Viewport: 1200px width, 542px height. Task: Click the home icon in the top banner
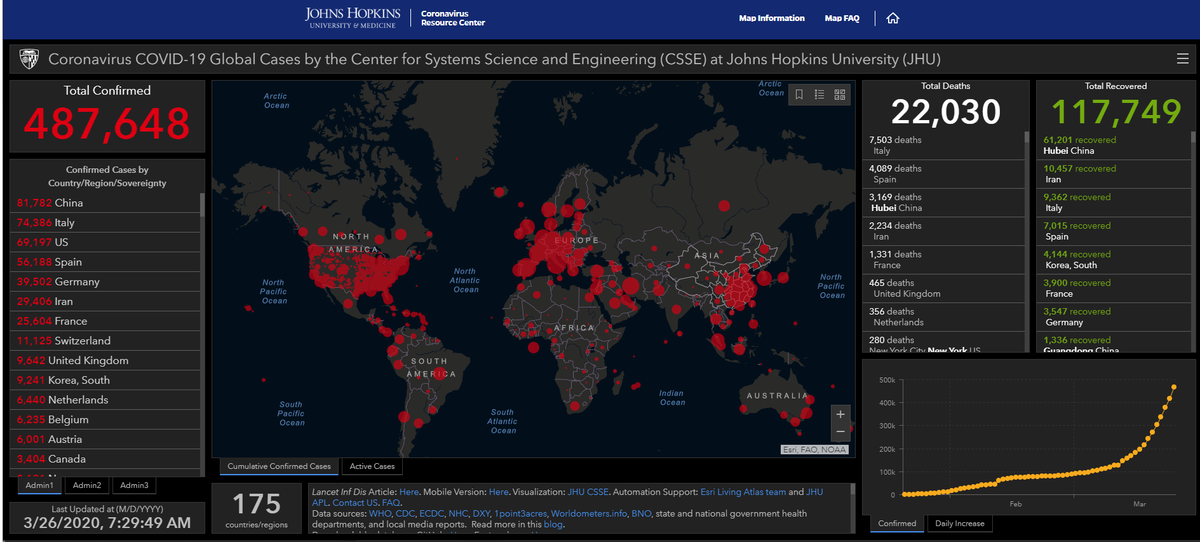click(x=893, y=18)
